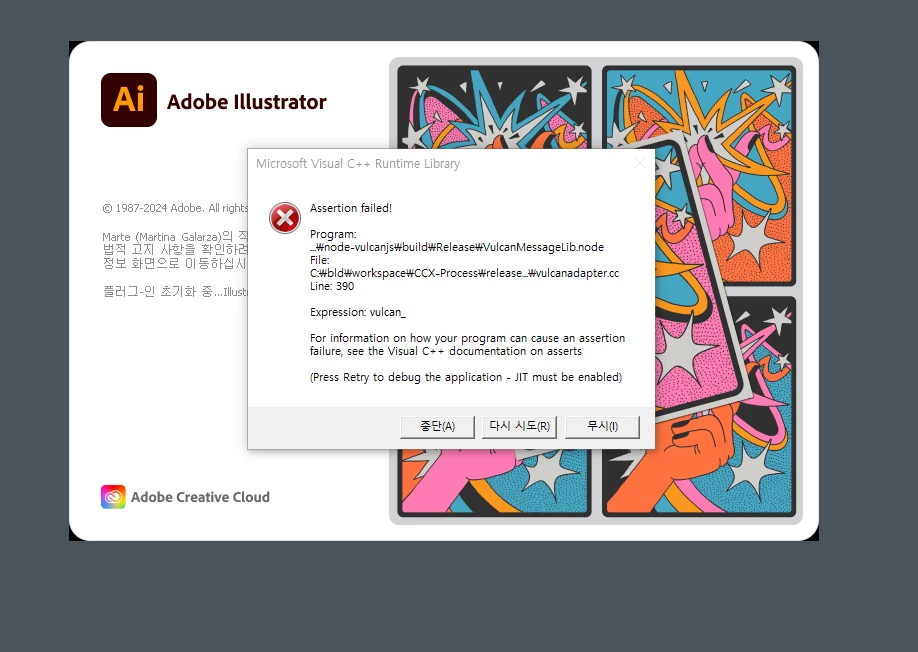The height and width of the screenshot is (652, 918).
Task: Click the Adobe Creative Cloud icon
Action: click(113, 497)
